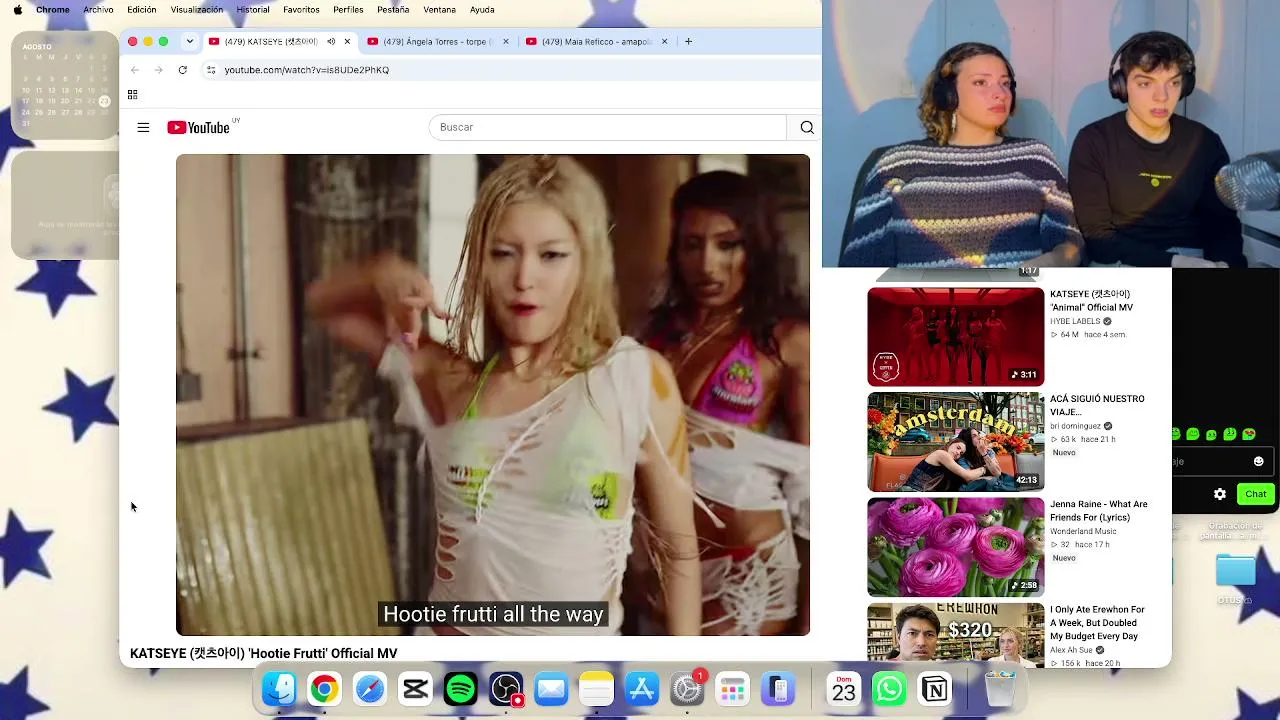Image resolution: width=1280 pixels, height=720 pixels.
Task: Open a new Chrome tab
Action: 688,41
